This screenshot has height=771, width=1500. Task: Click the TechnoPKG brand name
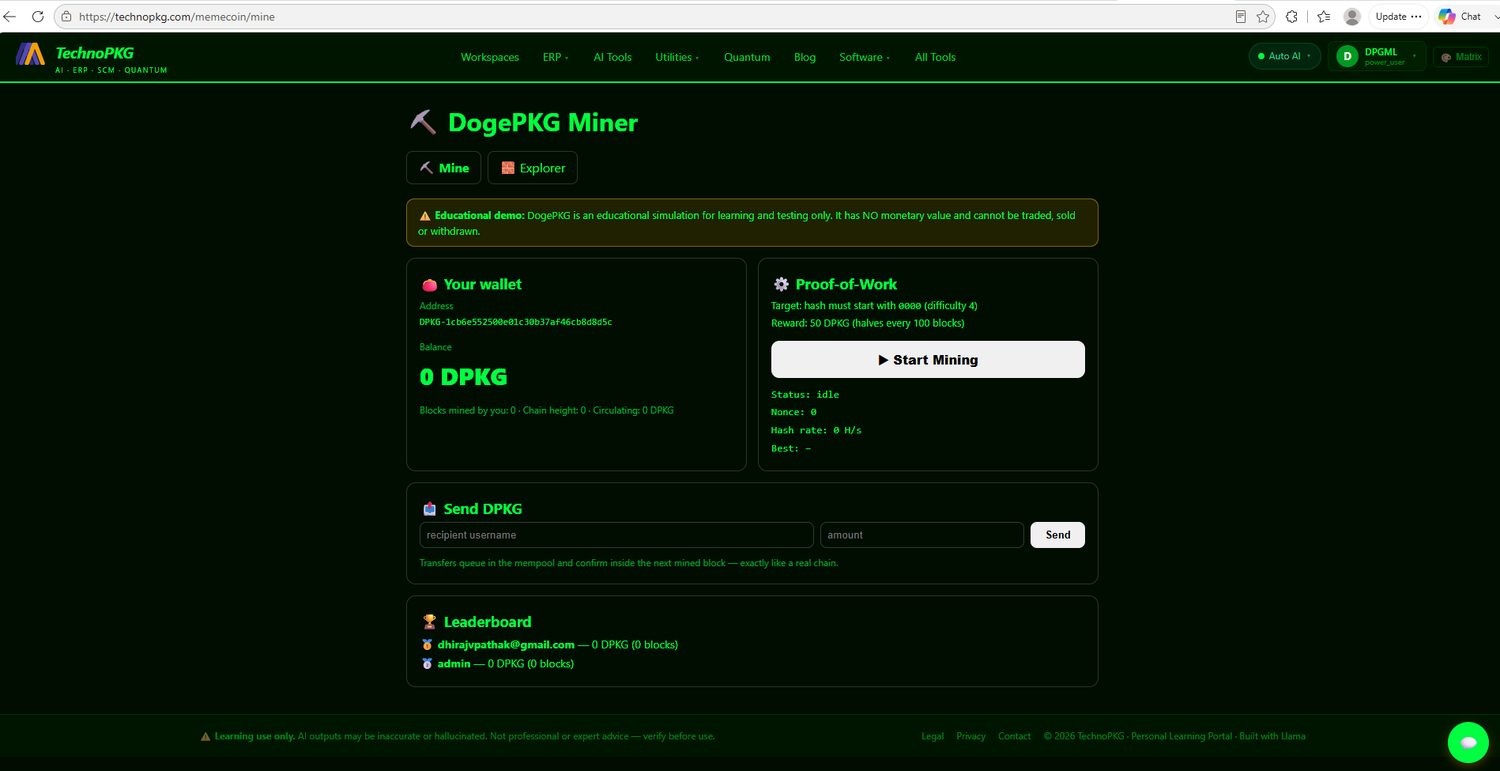tap(95, 53)
